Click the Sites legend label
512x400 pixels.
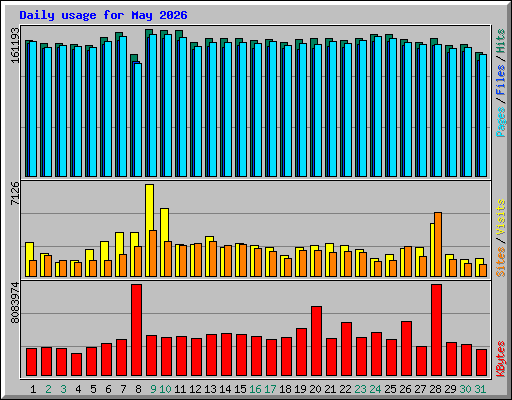pos(501,262)
